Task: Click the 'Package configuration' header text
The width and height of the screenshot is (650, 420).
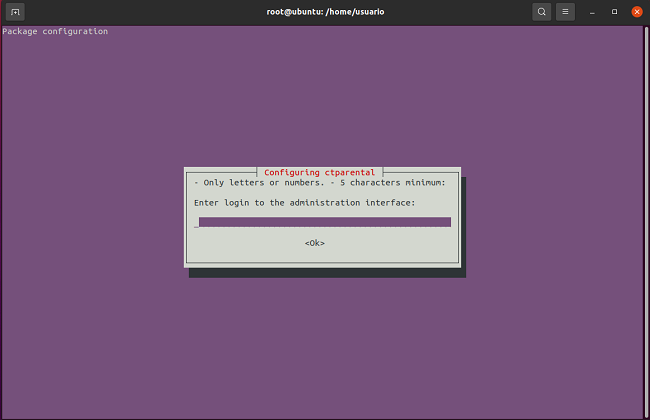Action: click(x=55, y=31)
